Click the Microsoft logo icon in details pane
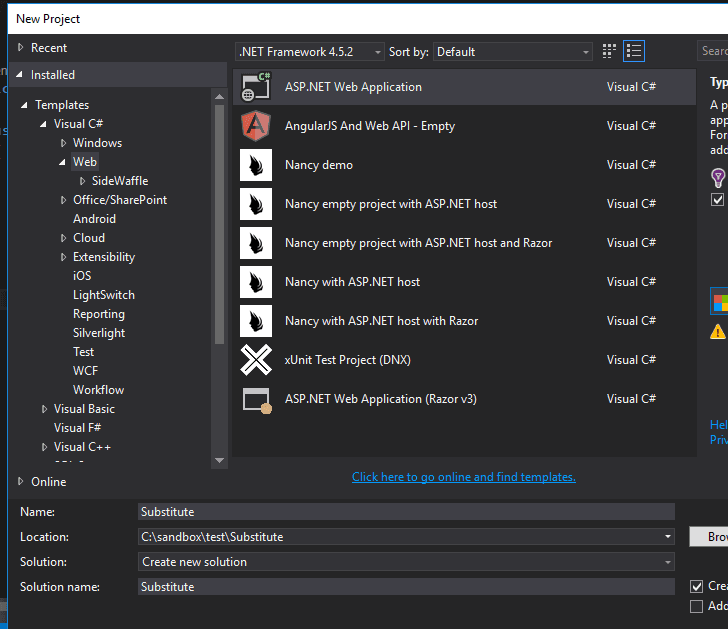 (x=720, y=302)
